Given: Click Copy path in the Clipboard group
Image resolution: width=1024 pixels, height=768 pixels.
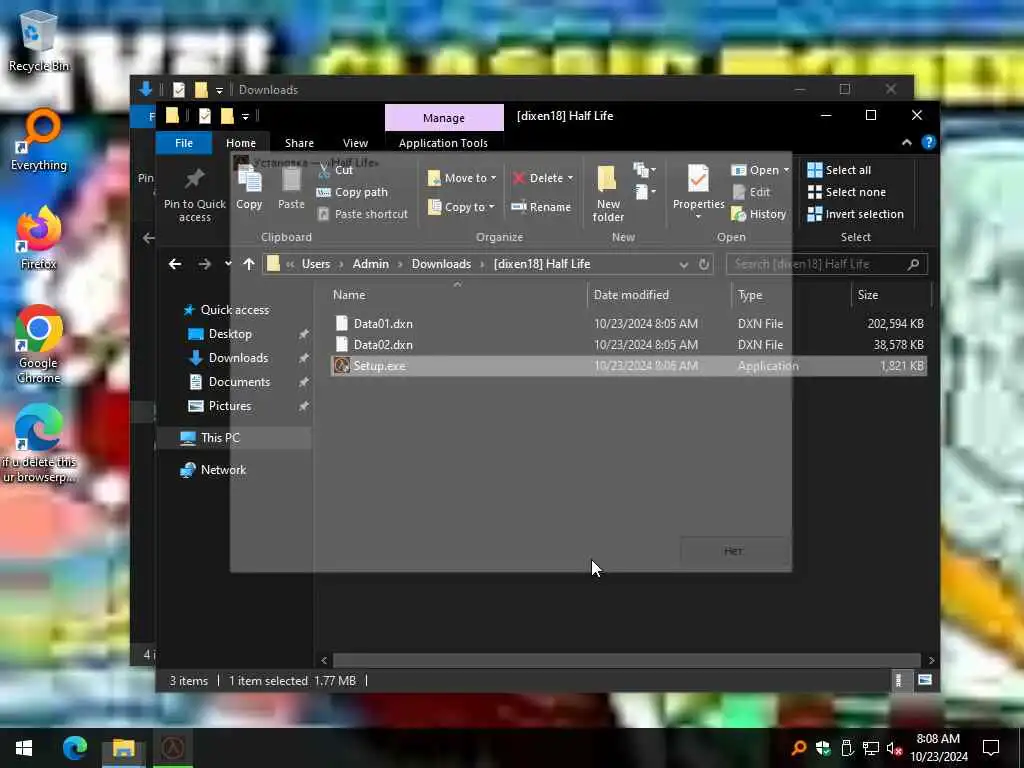Looking at the screenshot, I should (352, 192).
